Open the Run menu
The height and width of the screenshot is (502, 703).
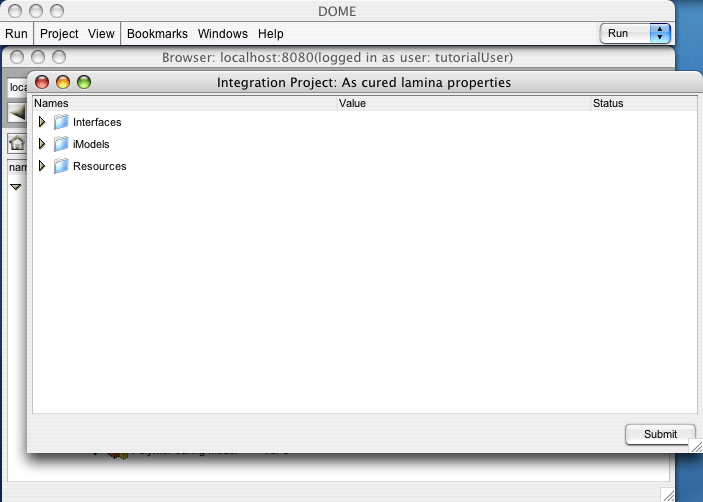[16, 34]
